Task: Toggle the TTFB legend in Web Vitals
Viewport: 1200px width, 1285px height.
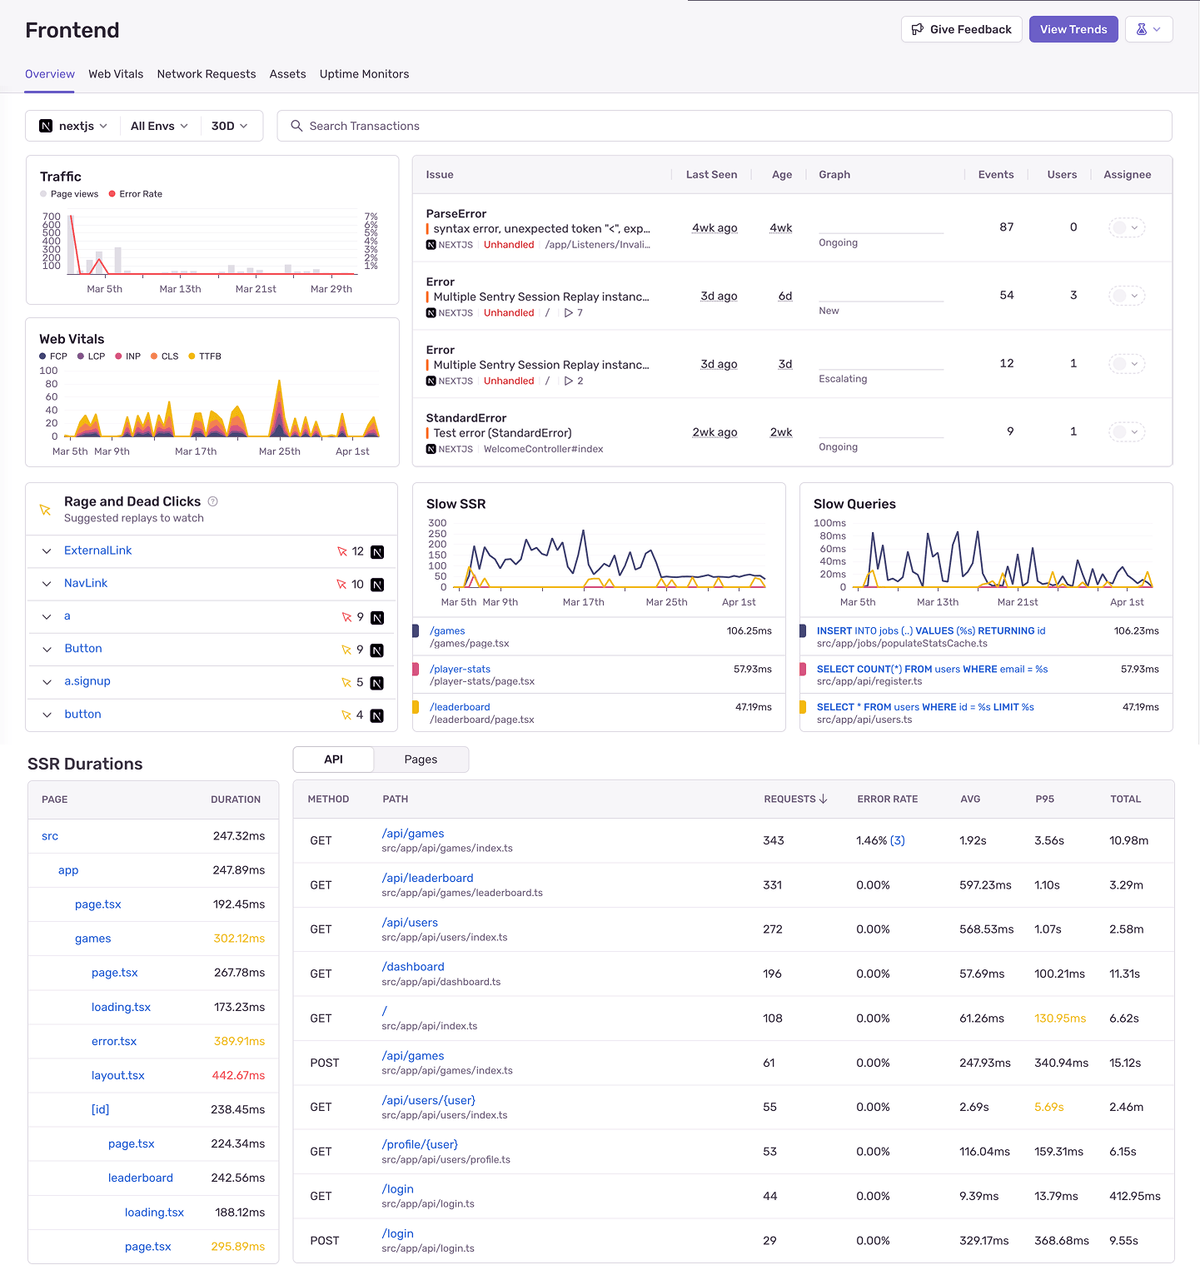Action: (210, 356)
